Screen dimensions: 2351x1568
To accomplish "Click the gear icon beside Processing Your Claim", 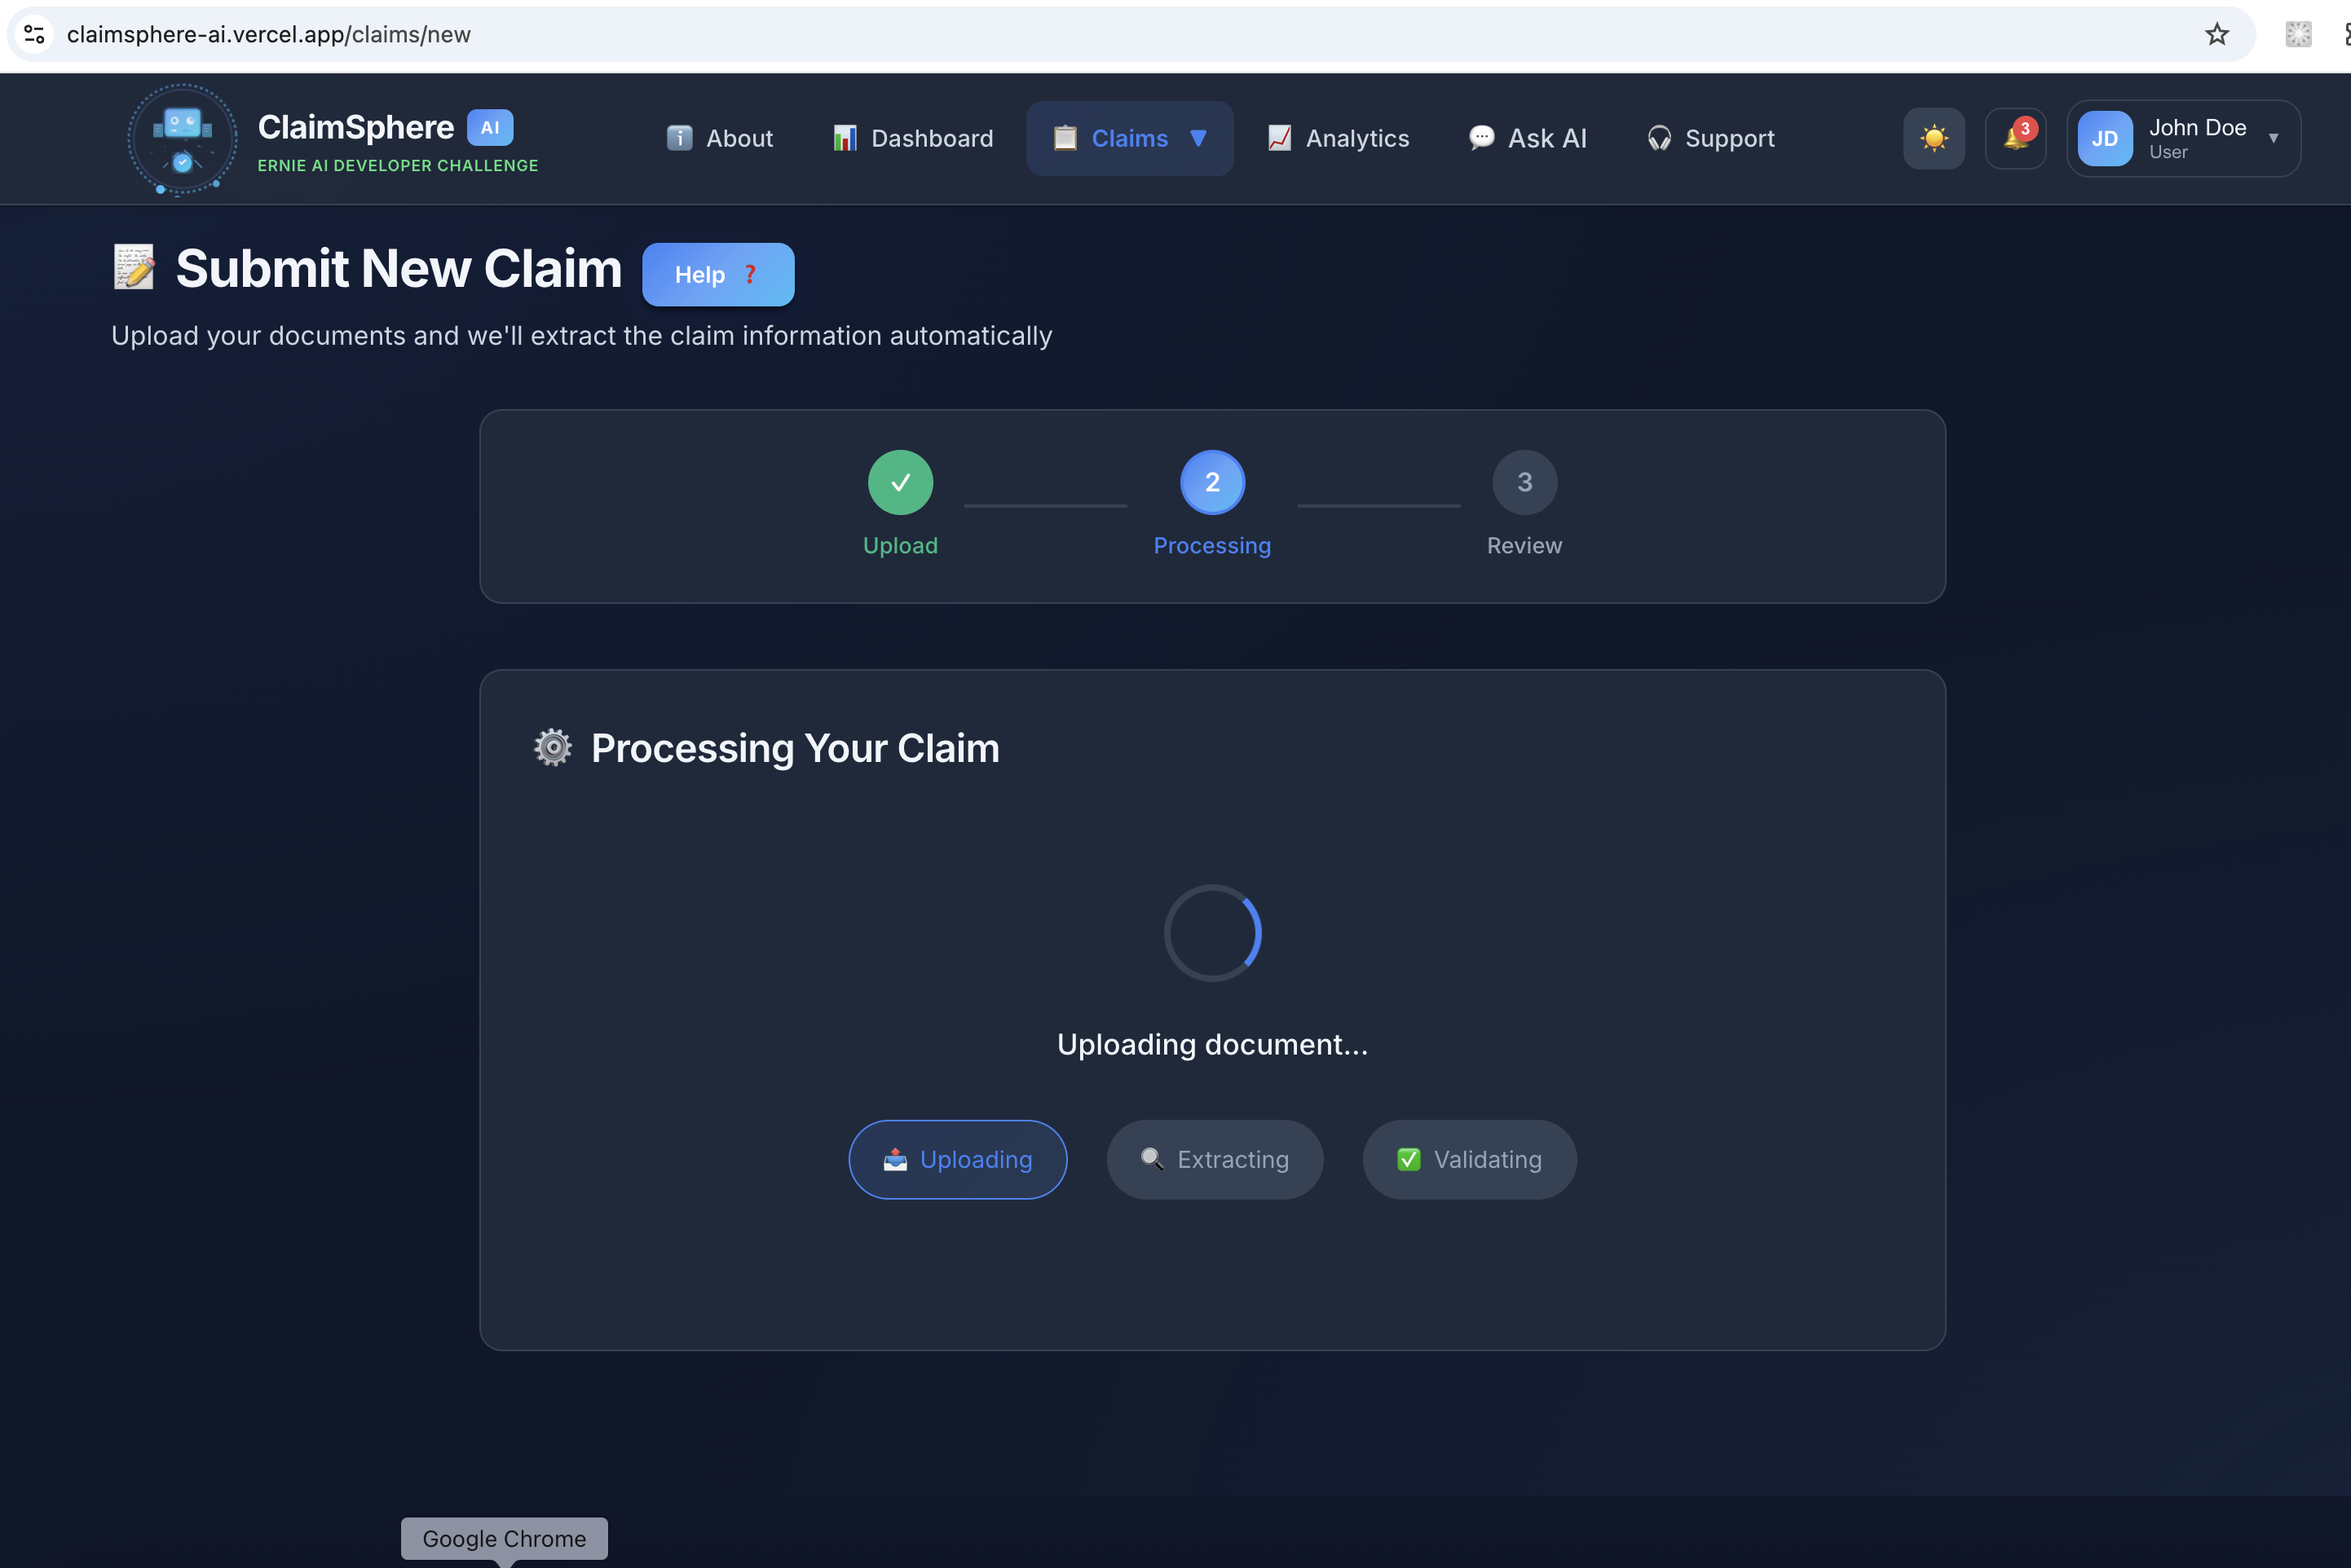I will point(552,748).
